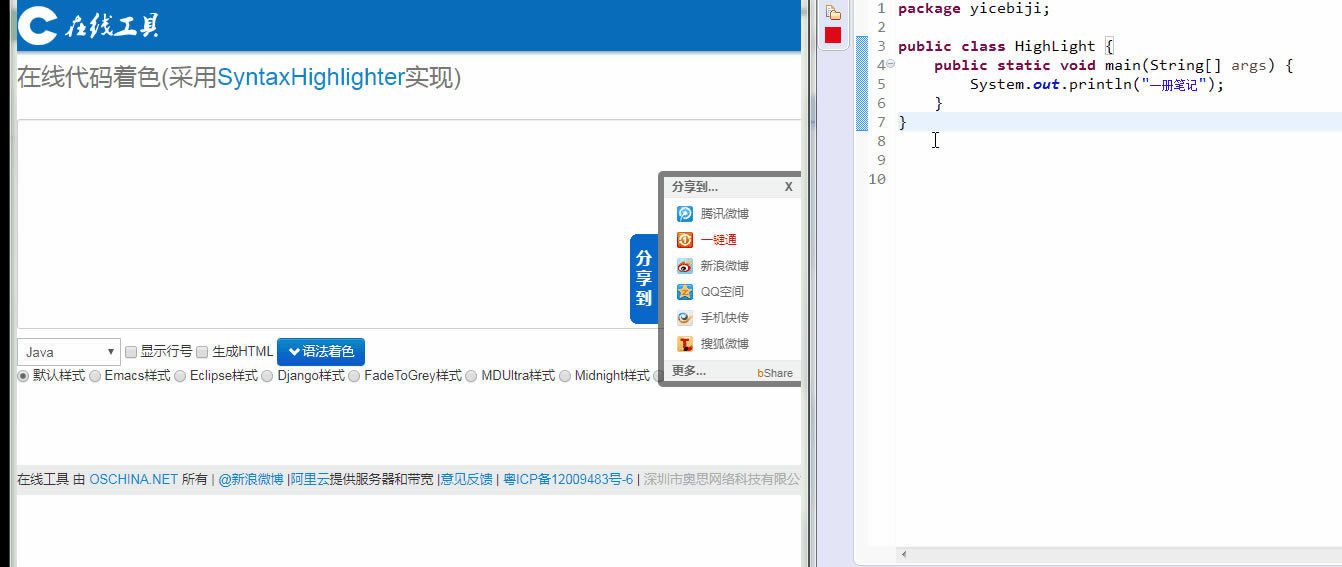Click the 语法着色 button
Image resolution: width=1342 pixels, height=567 pixels.
(x=321, y=352)
